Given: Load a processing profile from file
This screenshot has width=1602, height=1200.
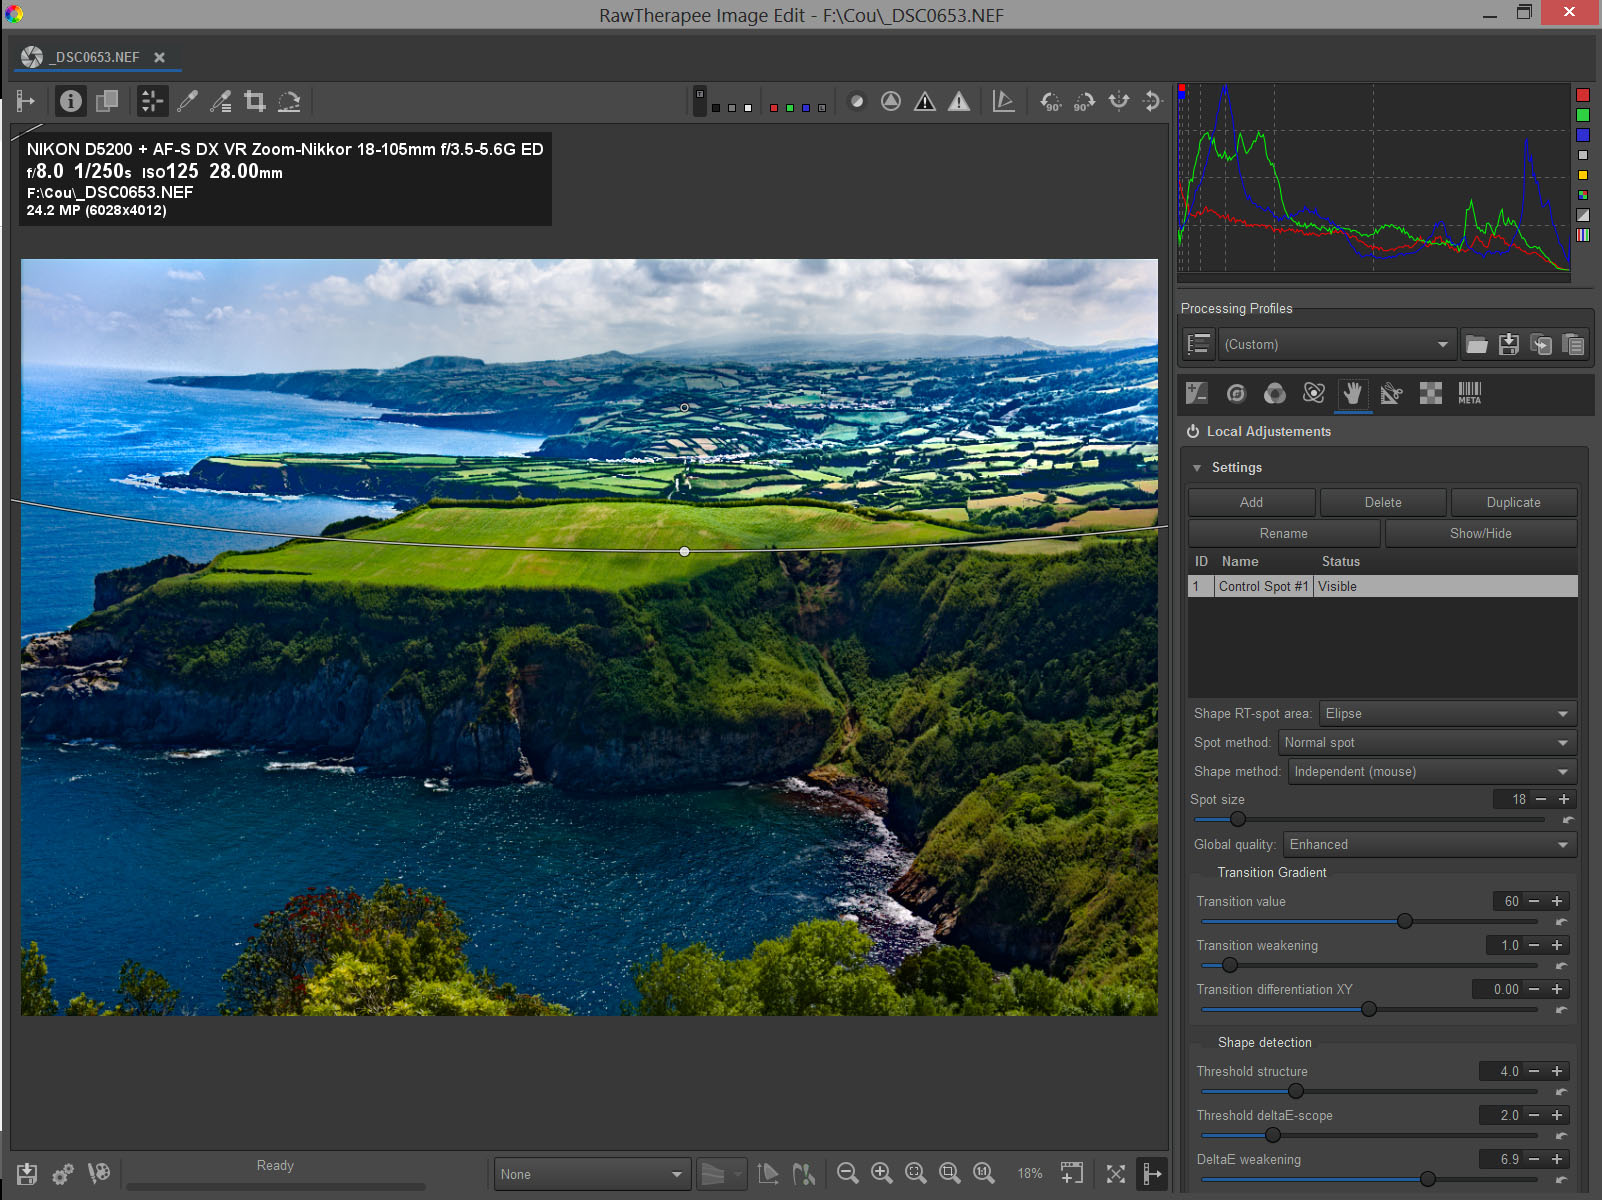Looking at the screenshot, I should pos(1477,345).
